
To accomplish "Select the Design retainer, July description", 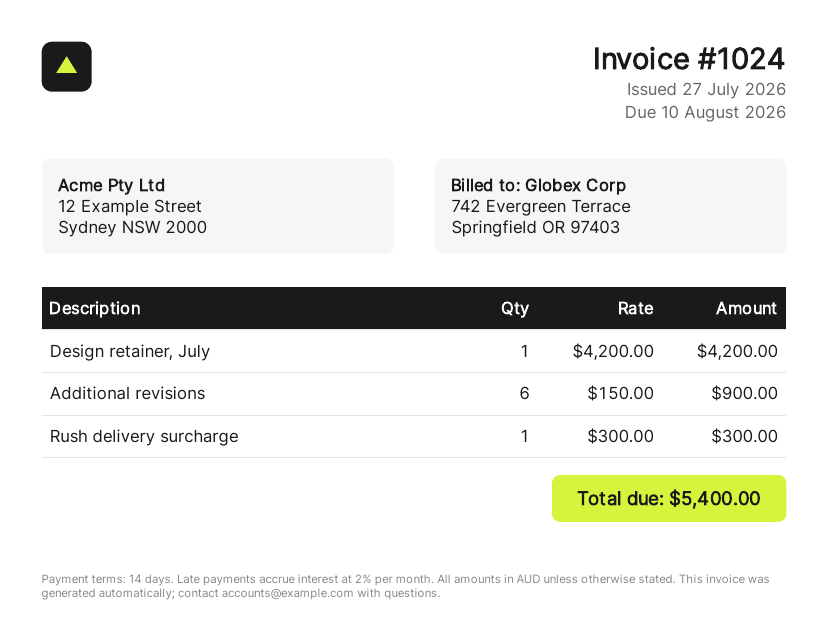I will click(130, 351).
